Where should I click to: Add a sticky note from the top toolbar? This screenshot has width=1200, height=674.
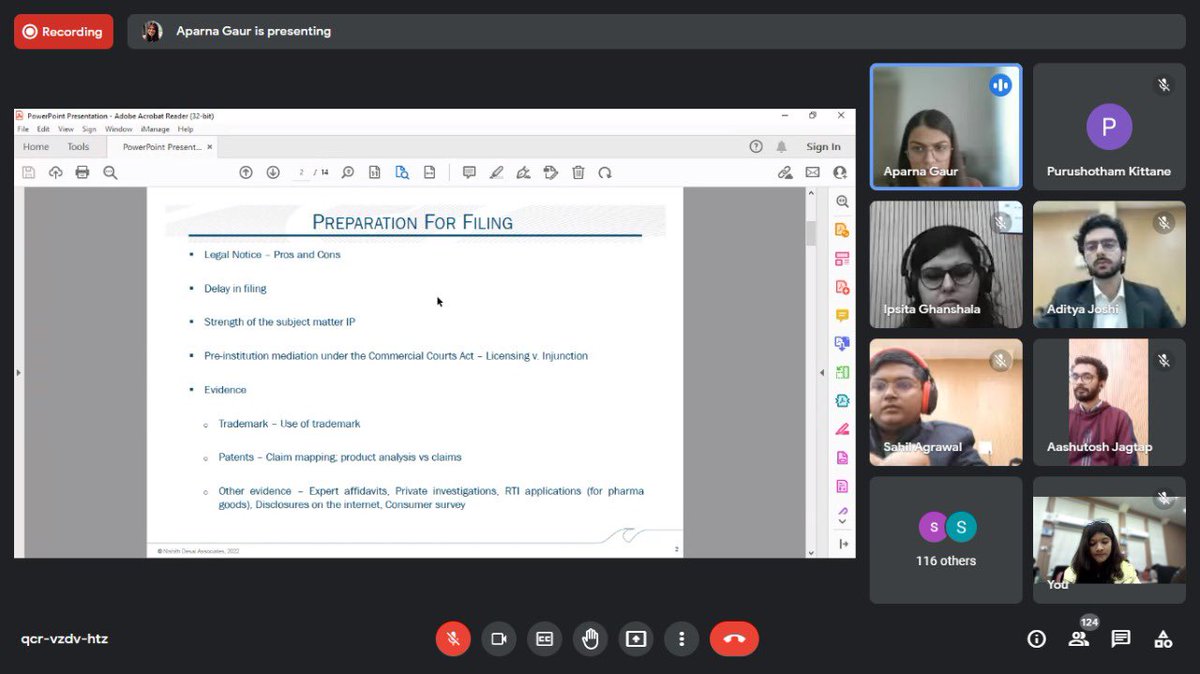(x=469, y=172)
